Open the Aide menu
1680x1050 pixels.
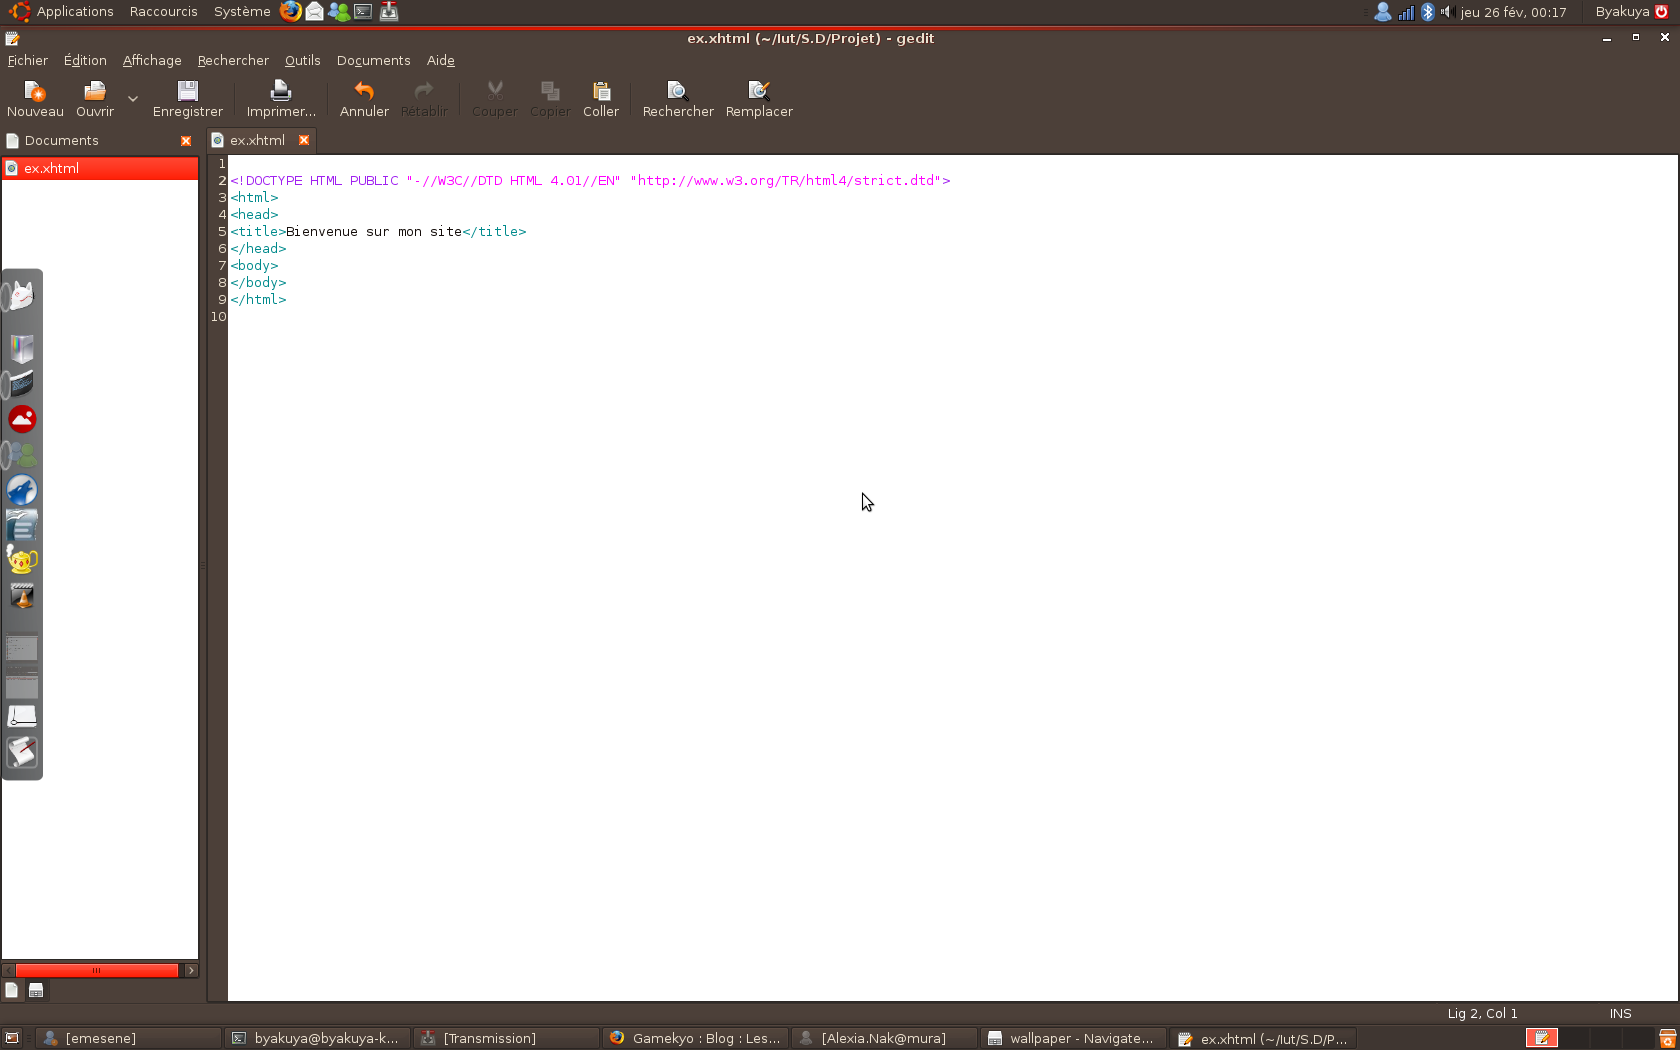441,61
